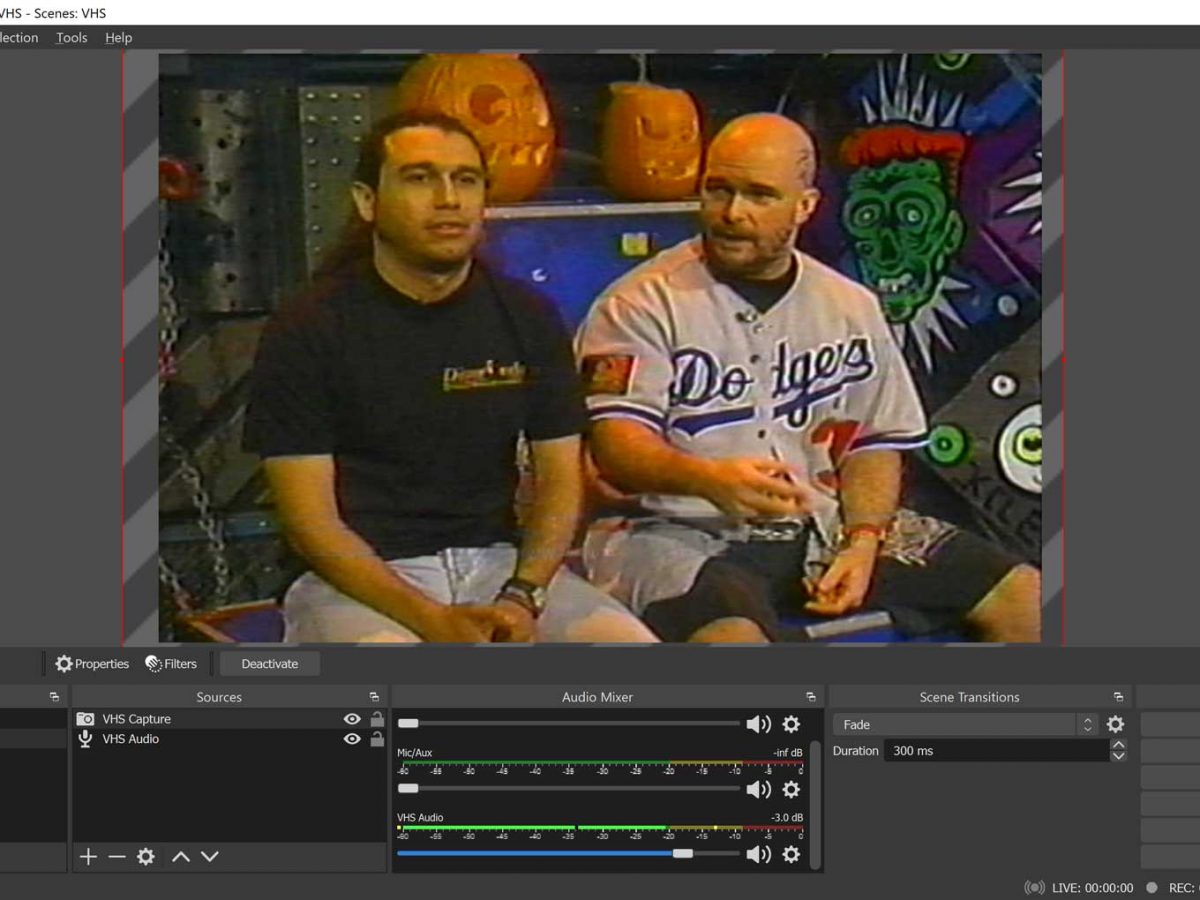Undock the Audio Mixer panel using its pop-out icon
Image resolution: width=1200 pixels, height=900 pixels.
(x=810, y=697)
